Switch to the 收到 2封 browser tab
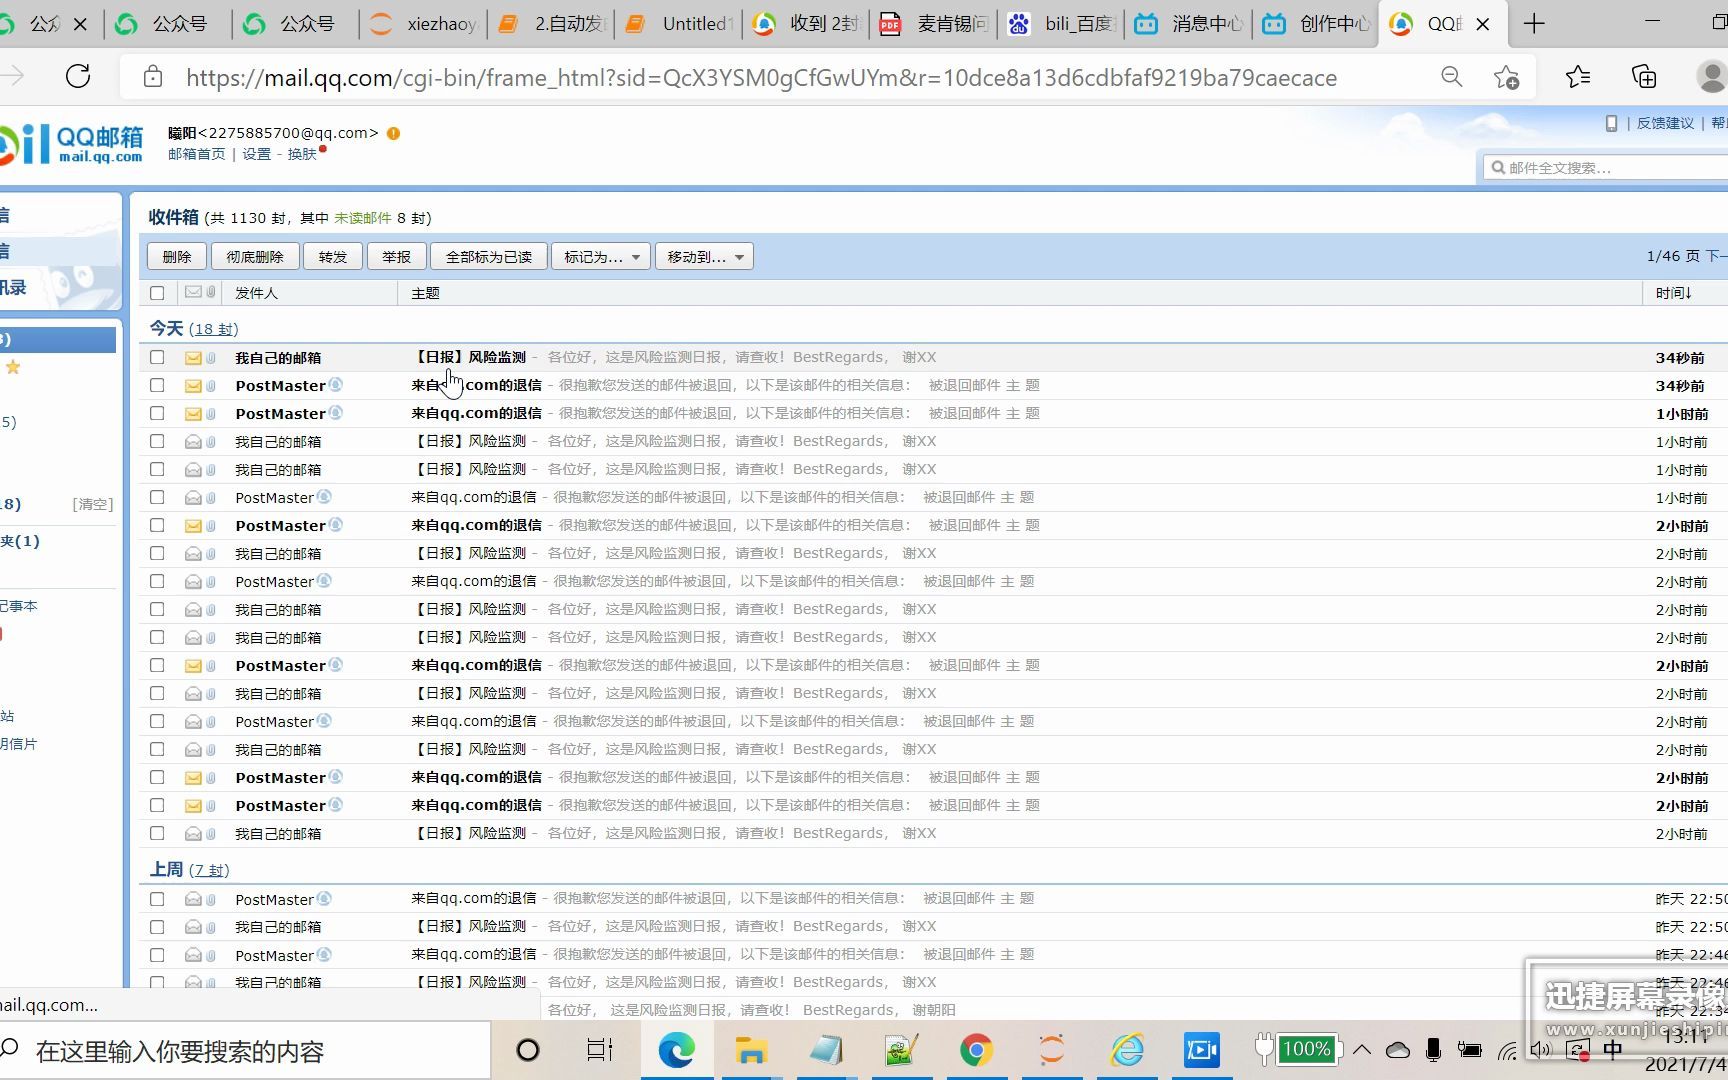This screenshot has height=1080, width=1728. click(x=808, y=24)
